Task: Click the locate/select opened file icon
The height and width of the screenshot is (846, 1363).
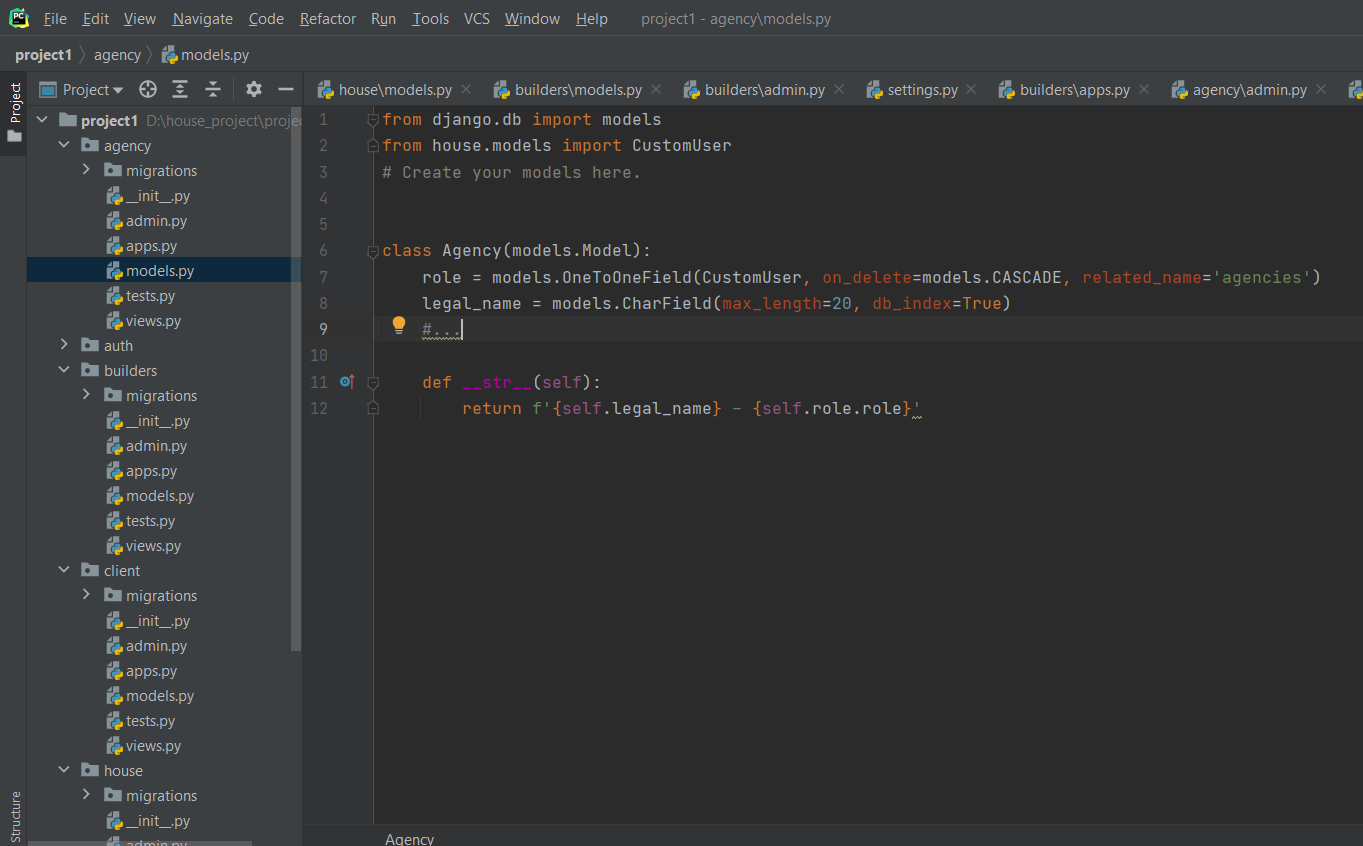Action: (148, 89)
